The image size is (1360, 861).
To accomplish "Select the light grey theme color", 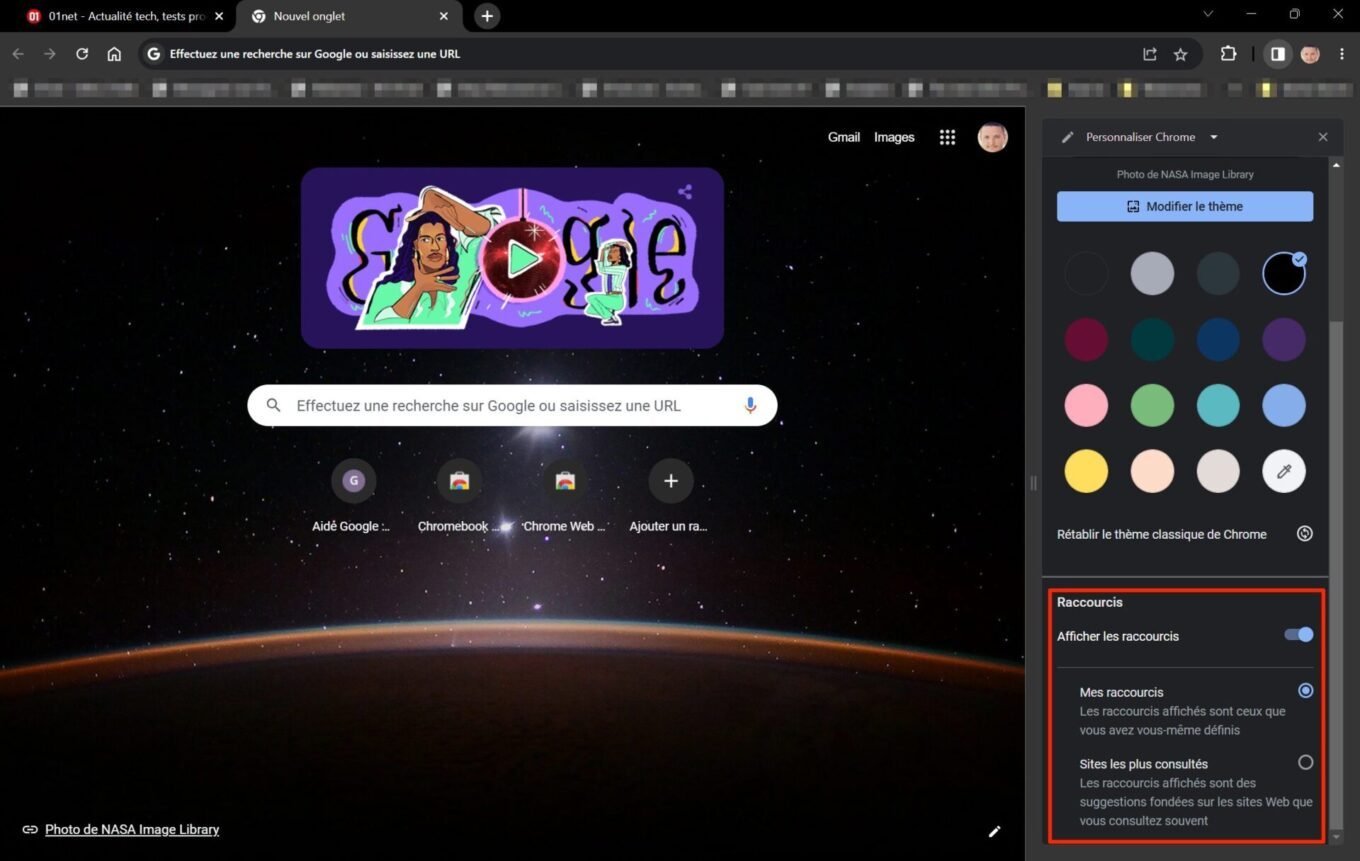I will (1152, 273).
